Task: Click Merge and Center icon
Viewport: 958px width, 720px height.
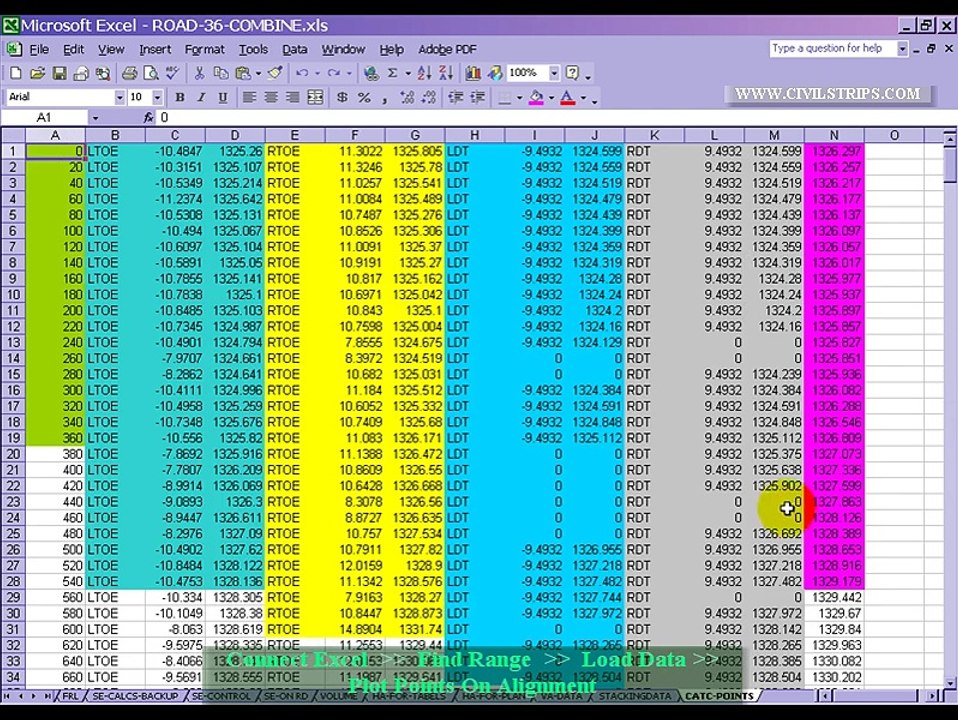Action: (315, 97)
